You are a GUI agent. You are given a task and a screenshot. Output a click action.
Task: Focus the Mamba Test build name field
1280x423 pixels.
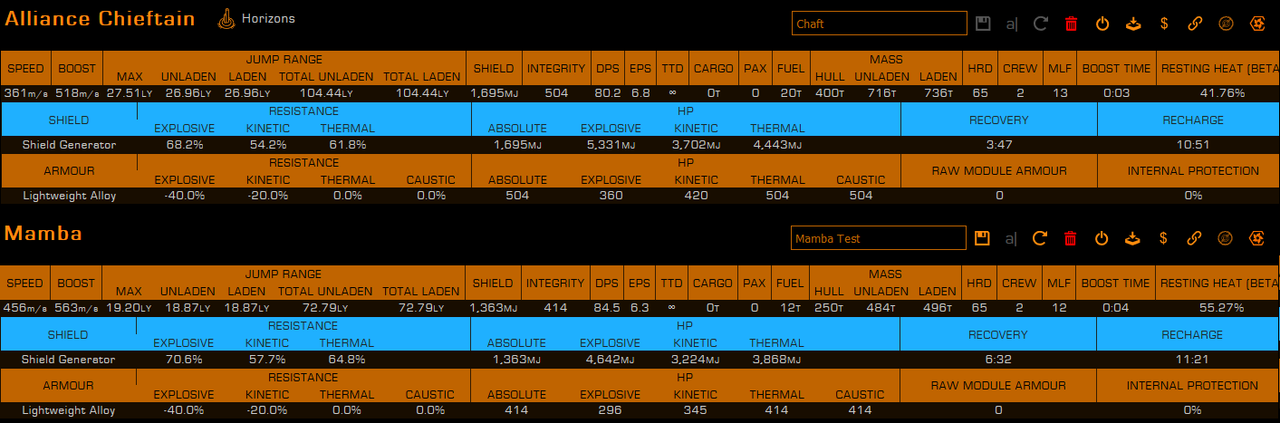point(879,238)
